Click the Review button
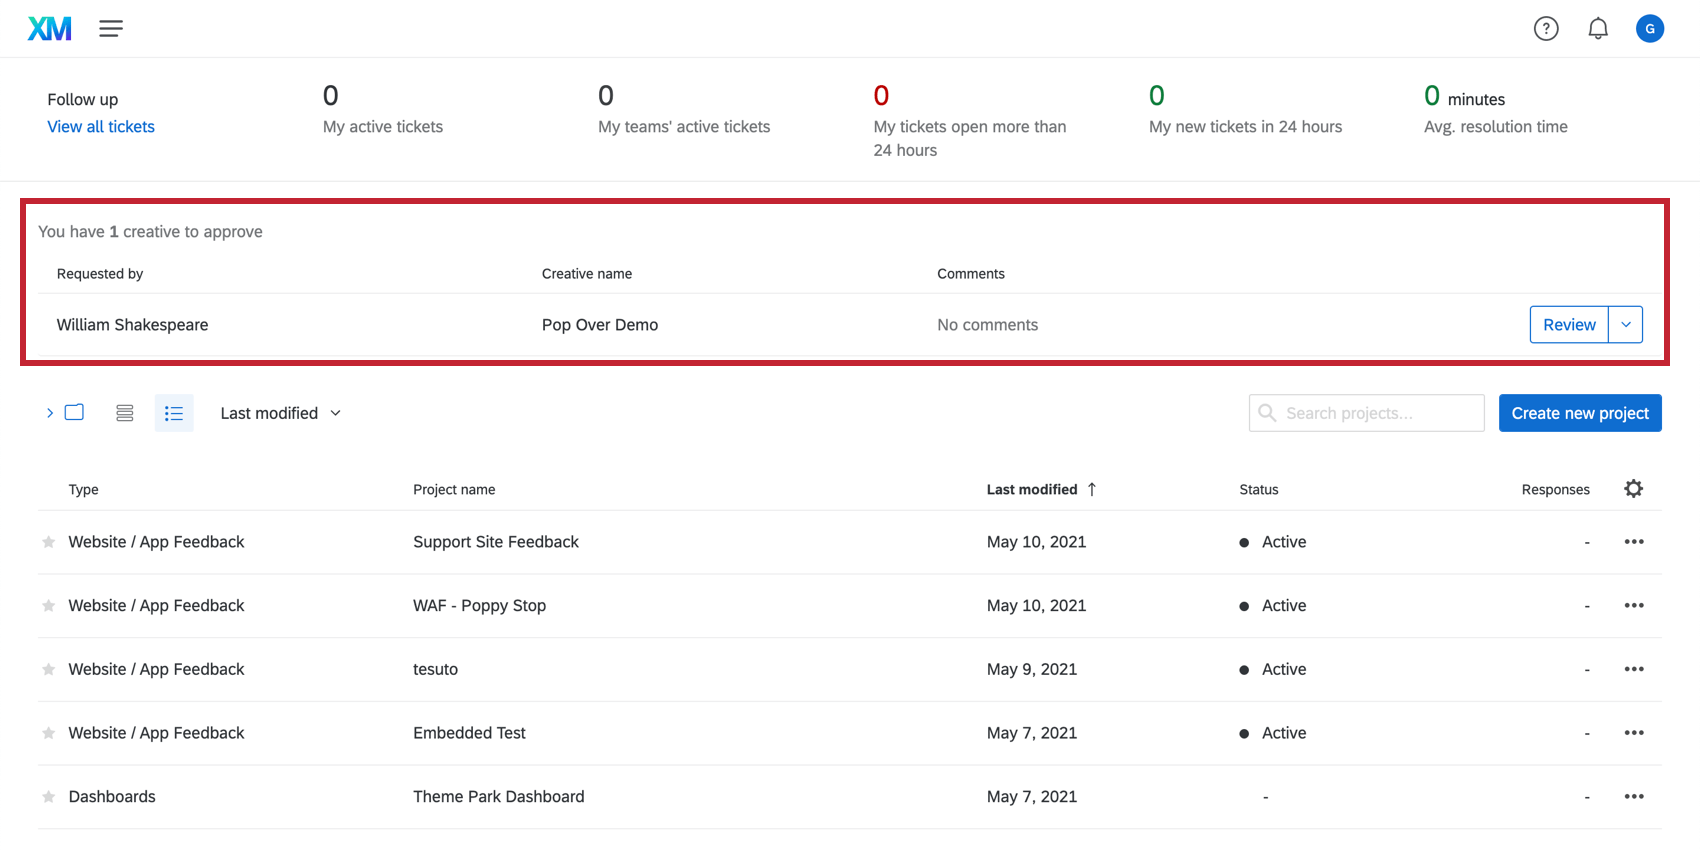 click(x=1569, y=325)
